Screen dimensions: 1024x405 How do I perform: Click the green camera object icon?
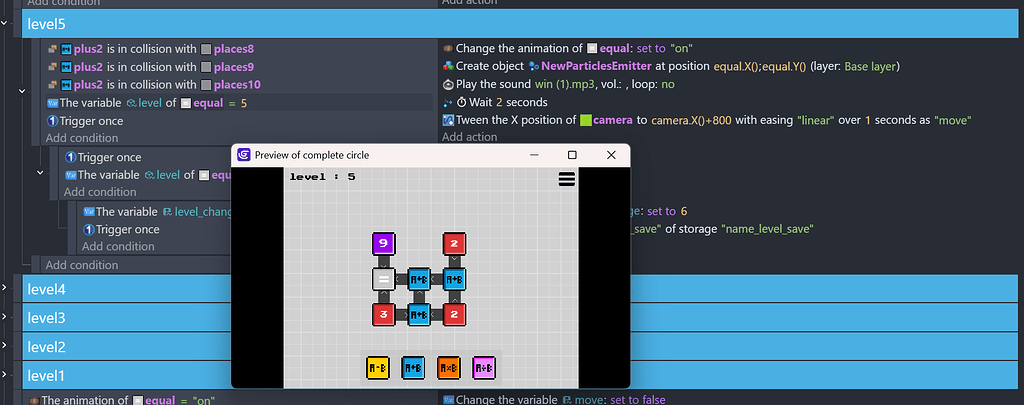[585, 120]
